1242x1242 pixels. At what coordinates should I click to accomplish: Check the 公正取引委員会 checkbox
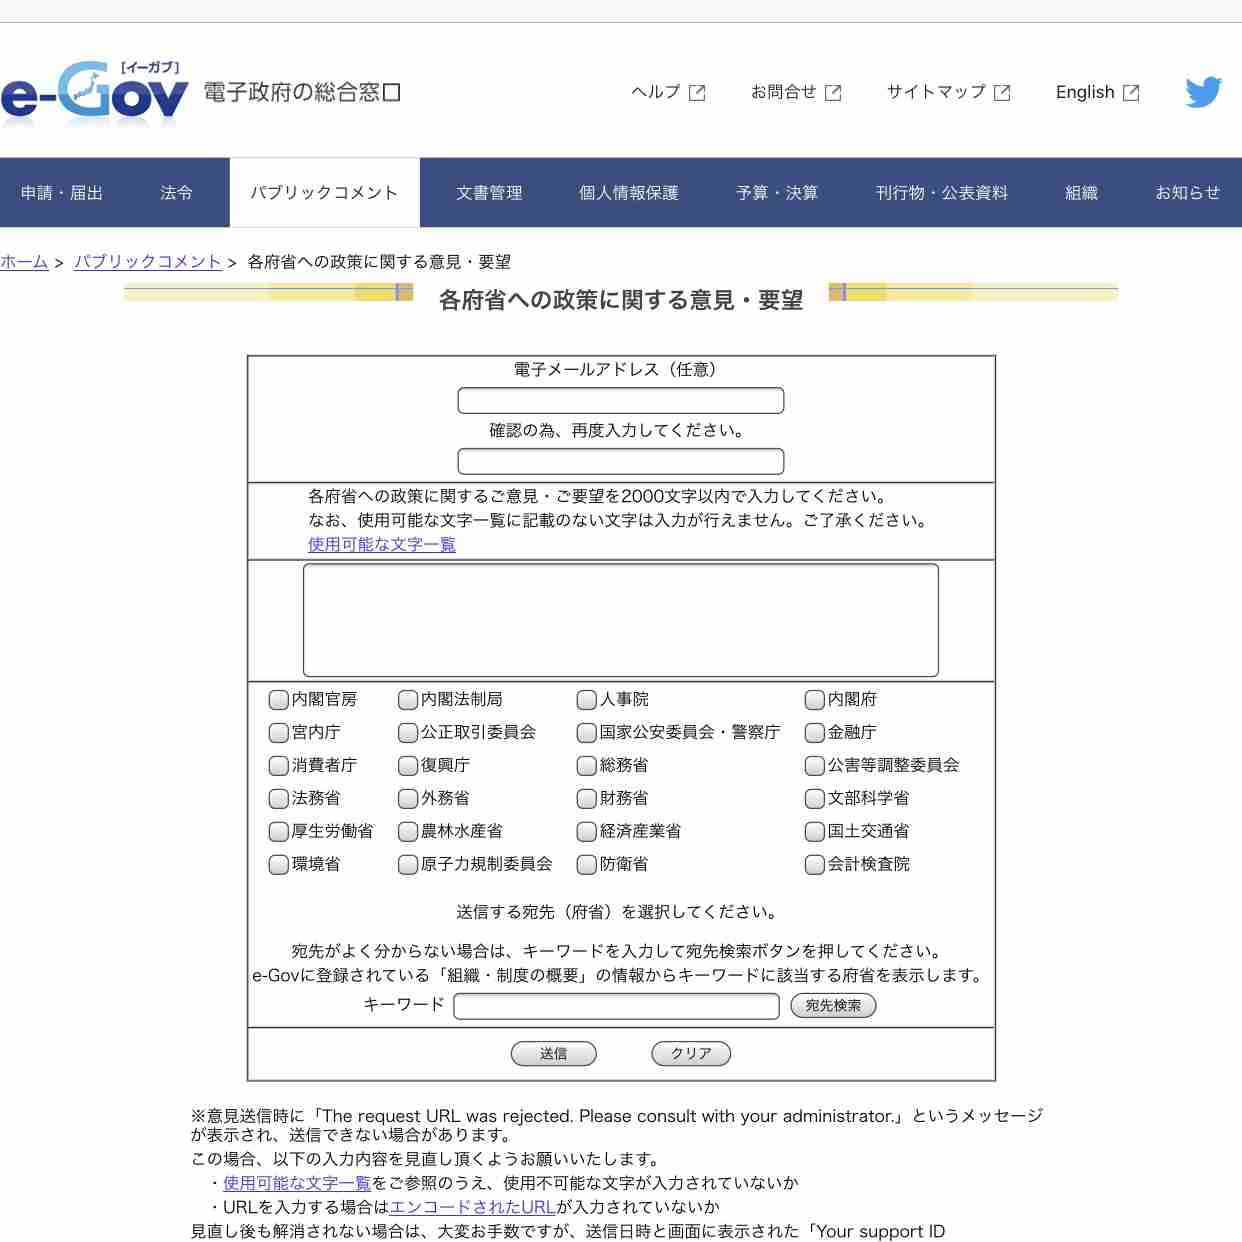click(408, 733)
